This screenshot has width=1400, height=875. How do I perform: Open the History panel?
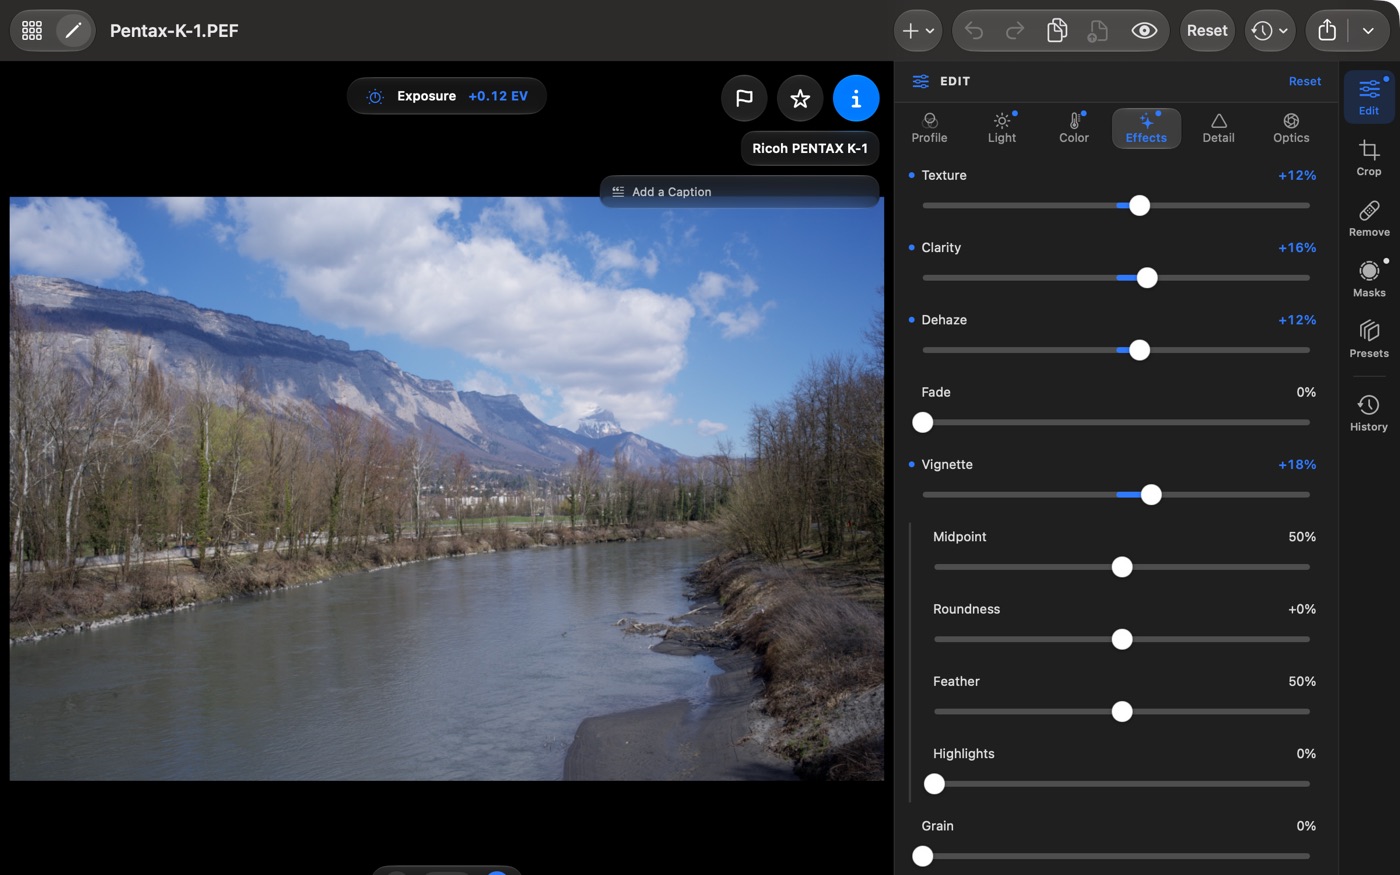click(x=1369, y=413)
